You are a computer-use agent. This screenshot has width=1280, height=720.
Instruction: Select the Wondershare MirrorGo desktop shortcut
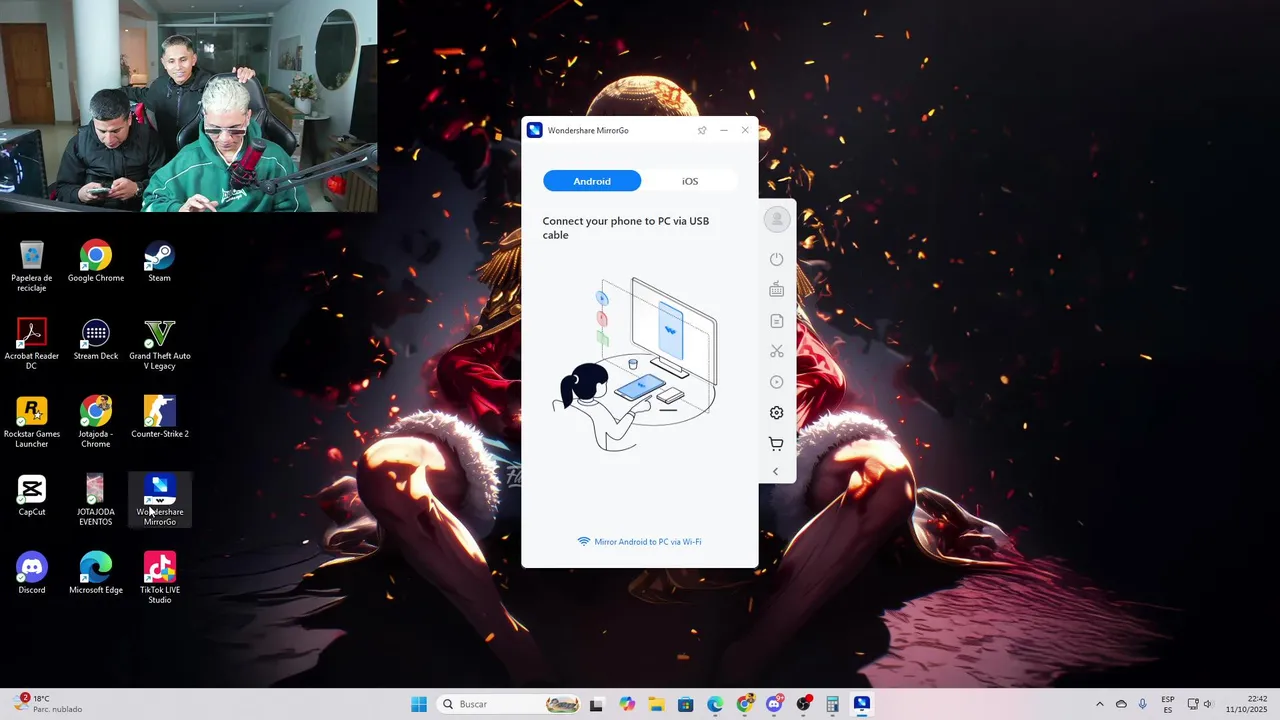click(160, 500)
